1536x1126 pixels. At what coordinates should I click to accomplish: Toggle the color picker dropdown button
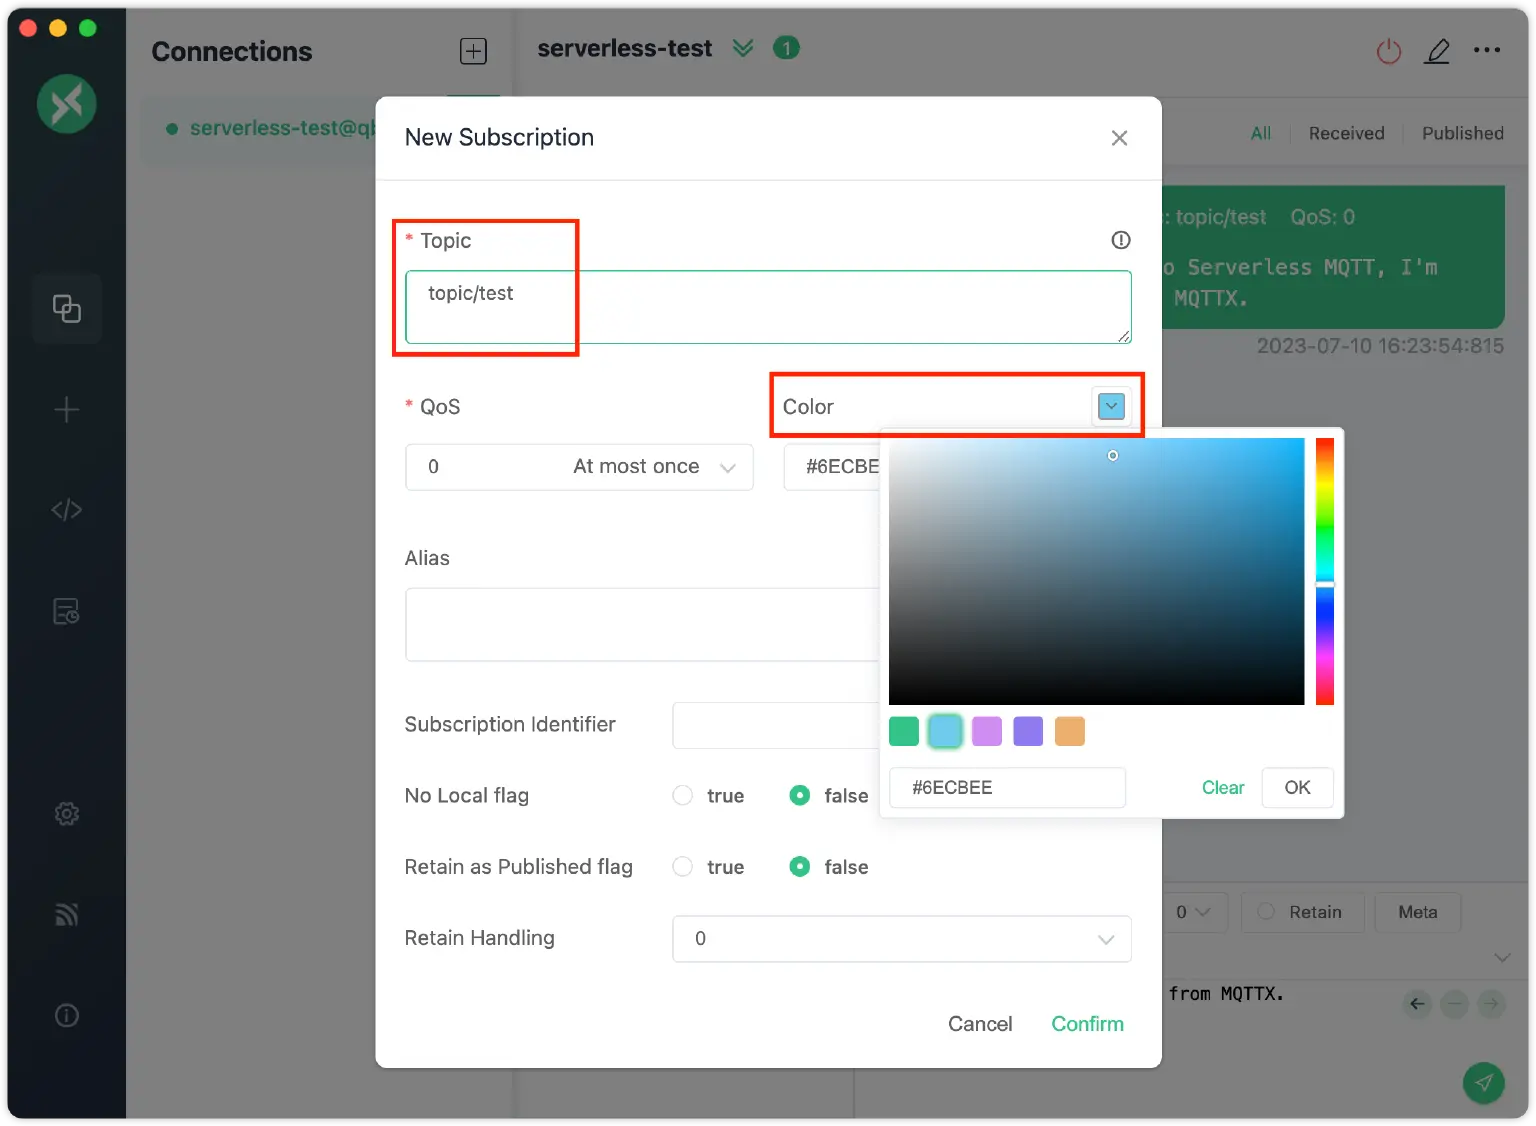(1111, 407)
